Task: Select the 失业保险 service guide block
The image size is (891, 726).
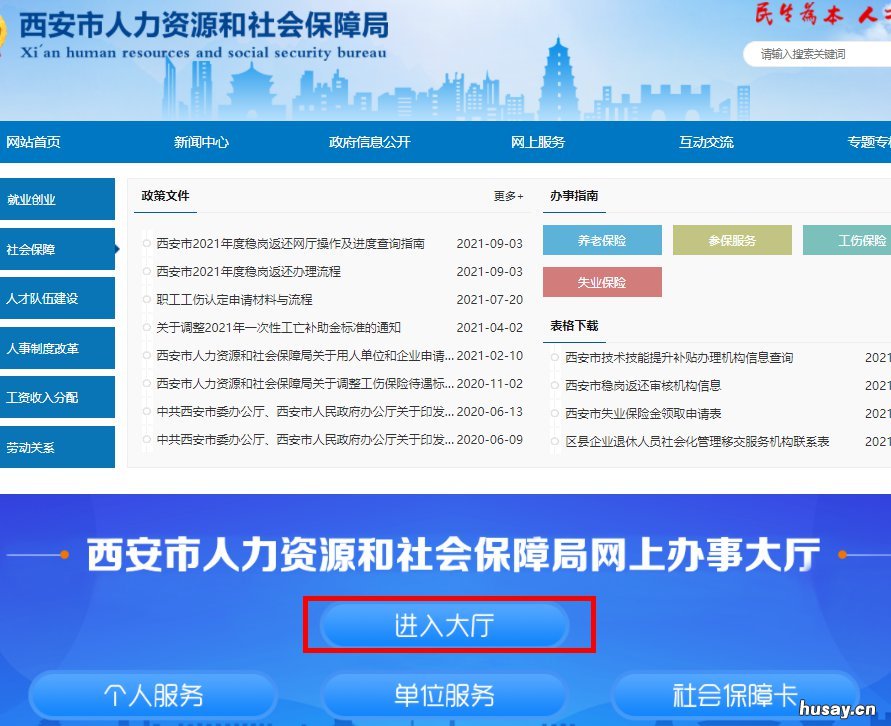Action: pyautogui.click(x=602, y=282)
